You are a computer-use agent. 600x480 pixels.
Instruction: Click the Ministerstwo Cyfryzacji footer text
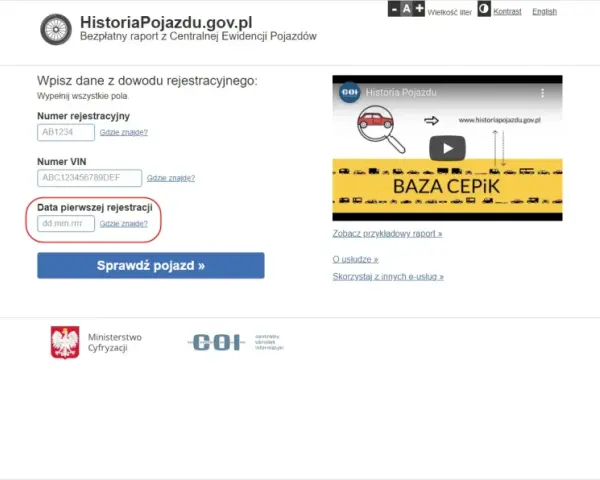coord(115,343)
